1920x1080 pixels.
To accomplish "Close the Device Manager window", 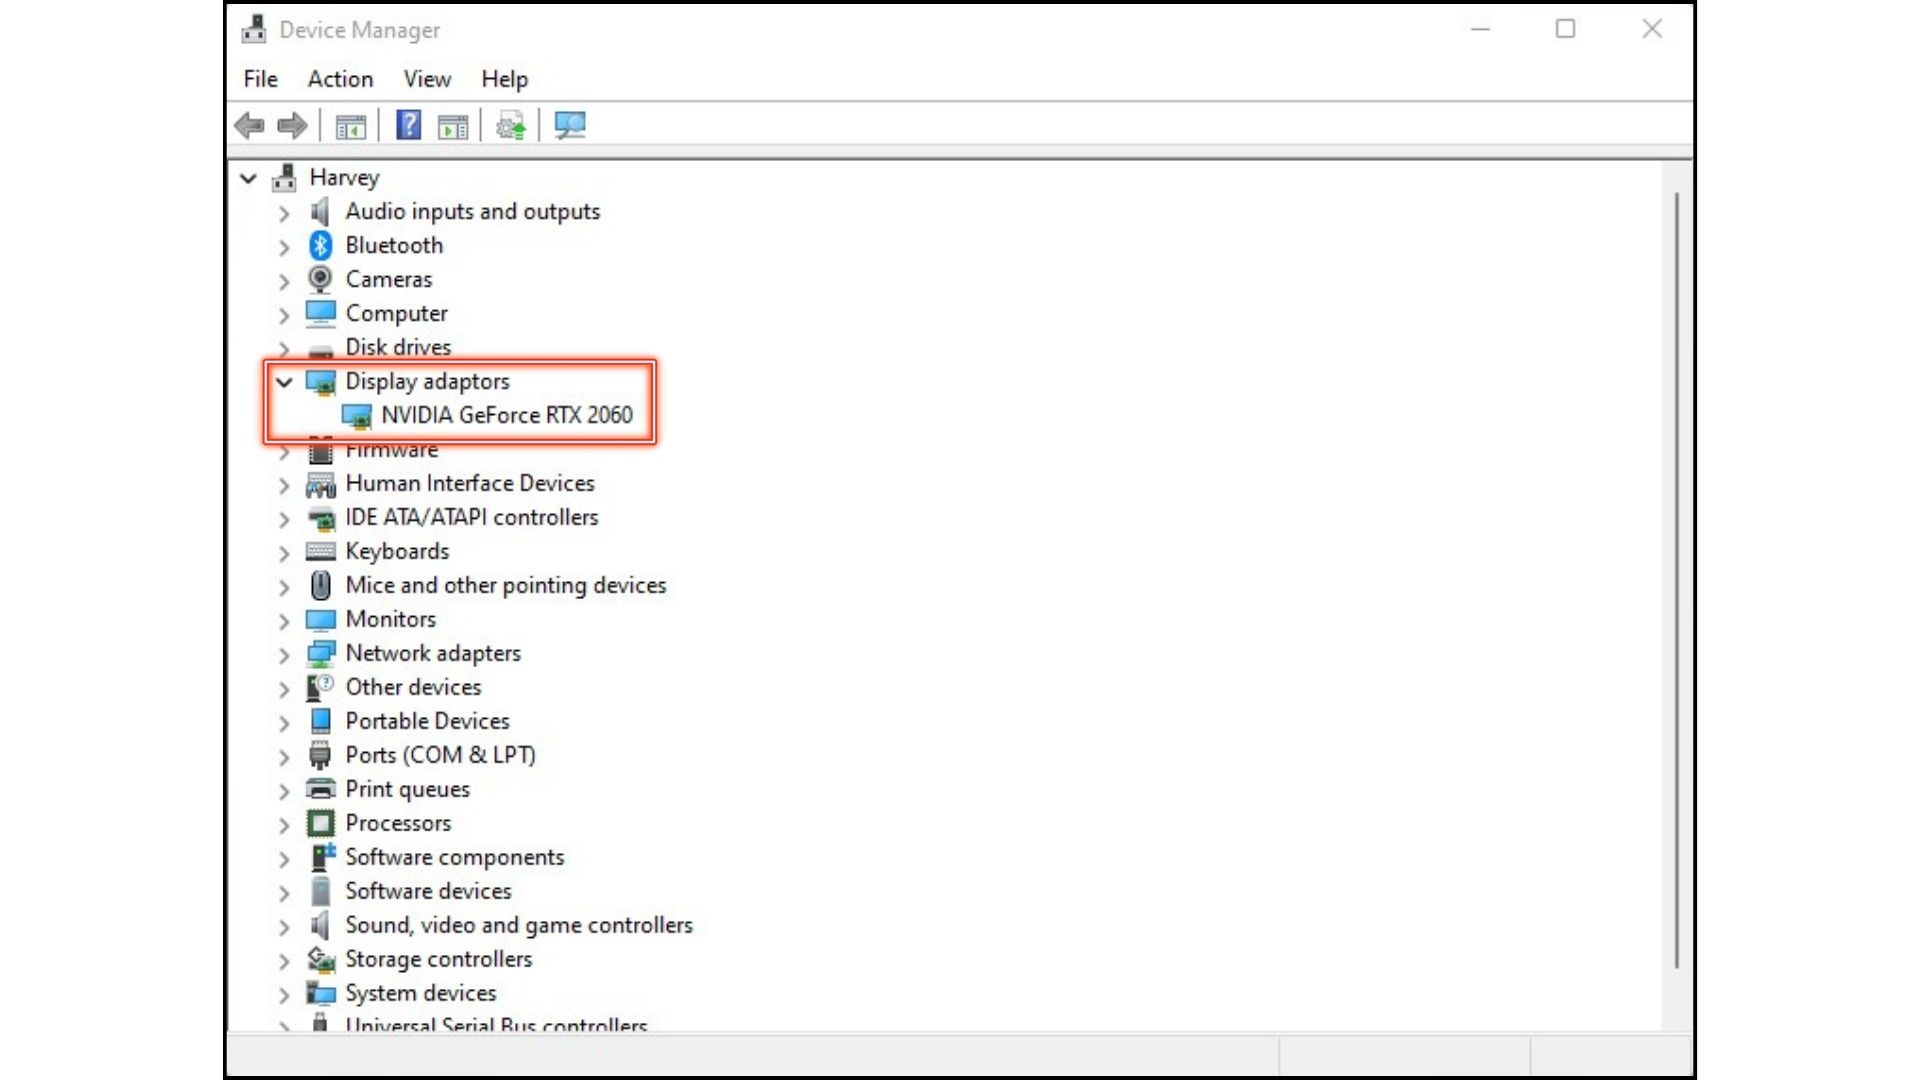I will pos(1652,29).
